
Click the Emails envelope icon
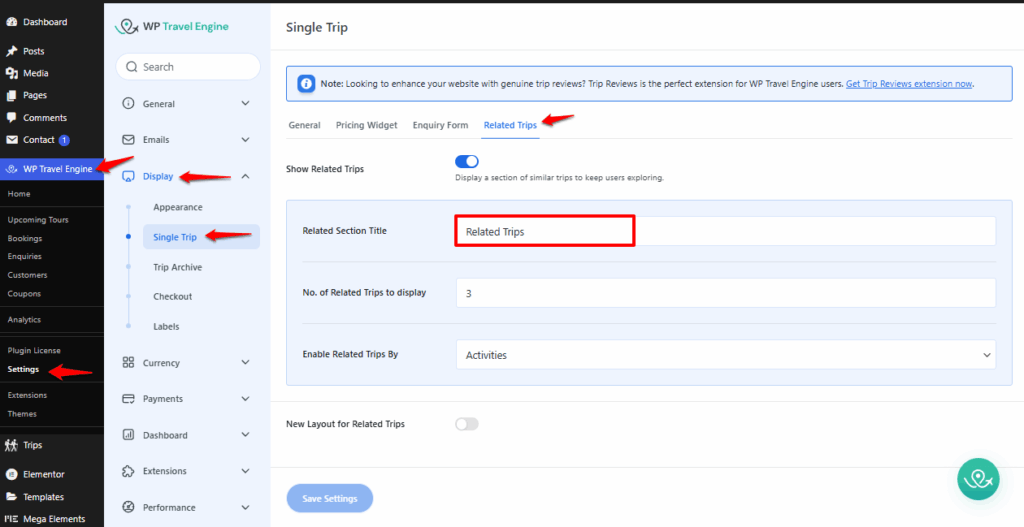128,140
